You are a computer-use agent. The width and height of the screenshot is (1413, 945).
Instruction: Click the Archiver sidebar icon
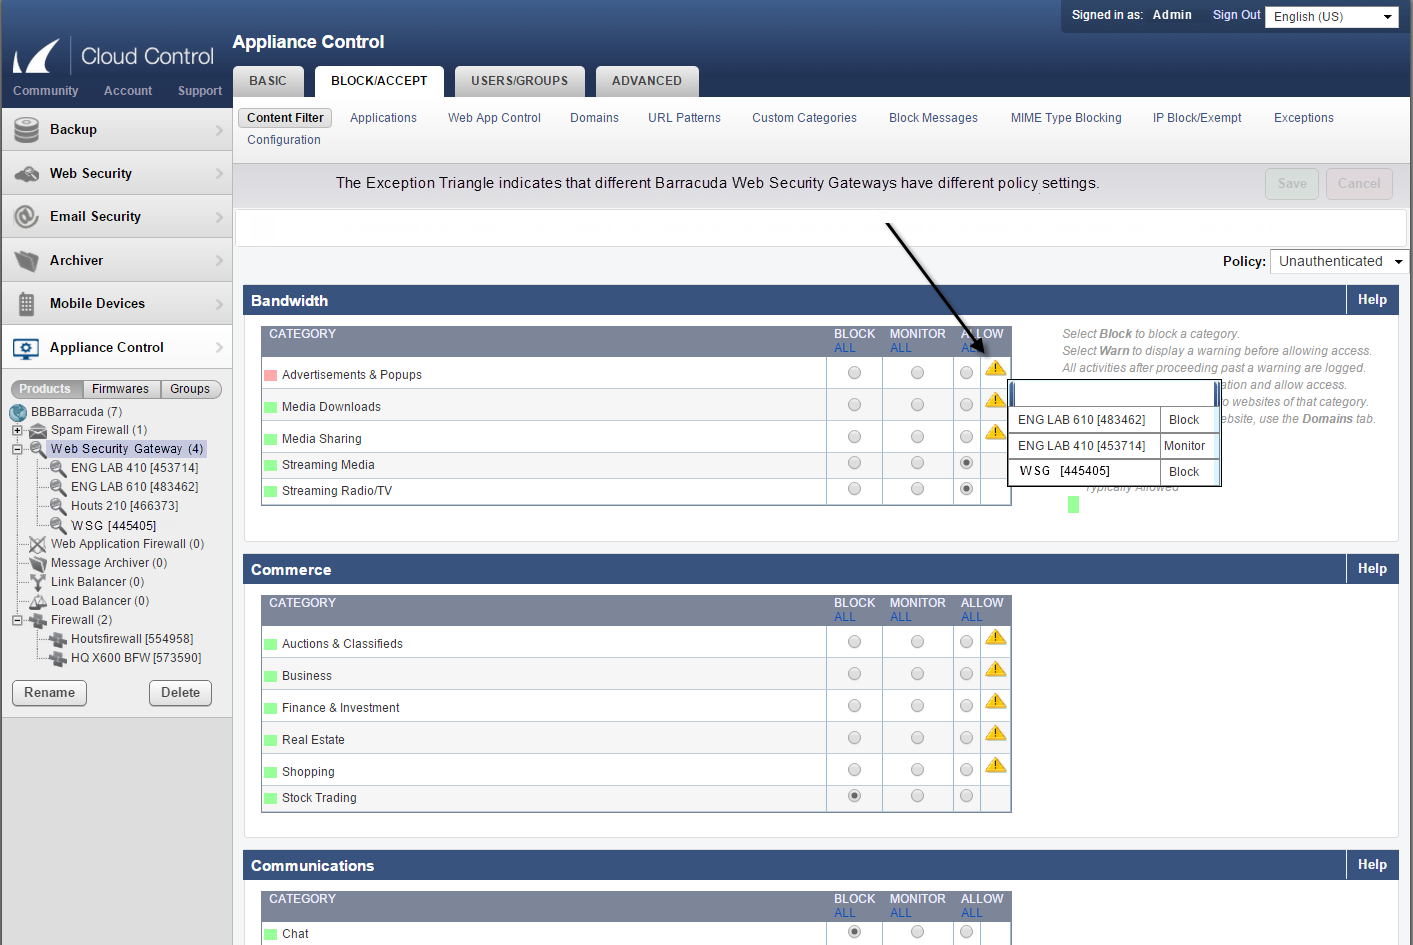(x=26, y=261)
